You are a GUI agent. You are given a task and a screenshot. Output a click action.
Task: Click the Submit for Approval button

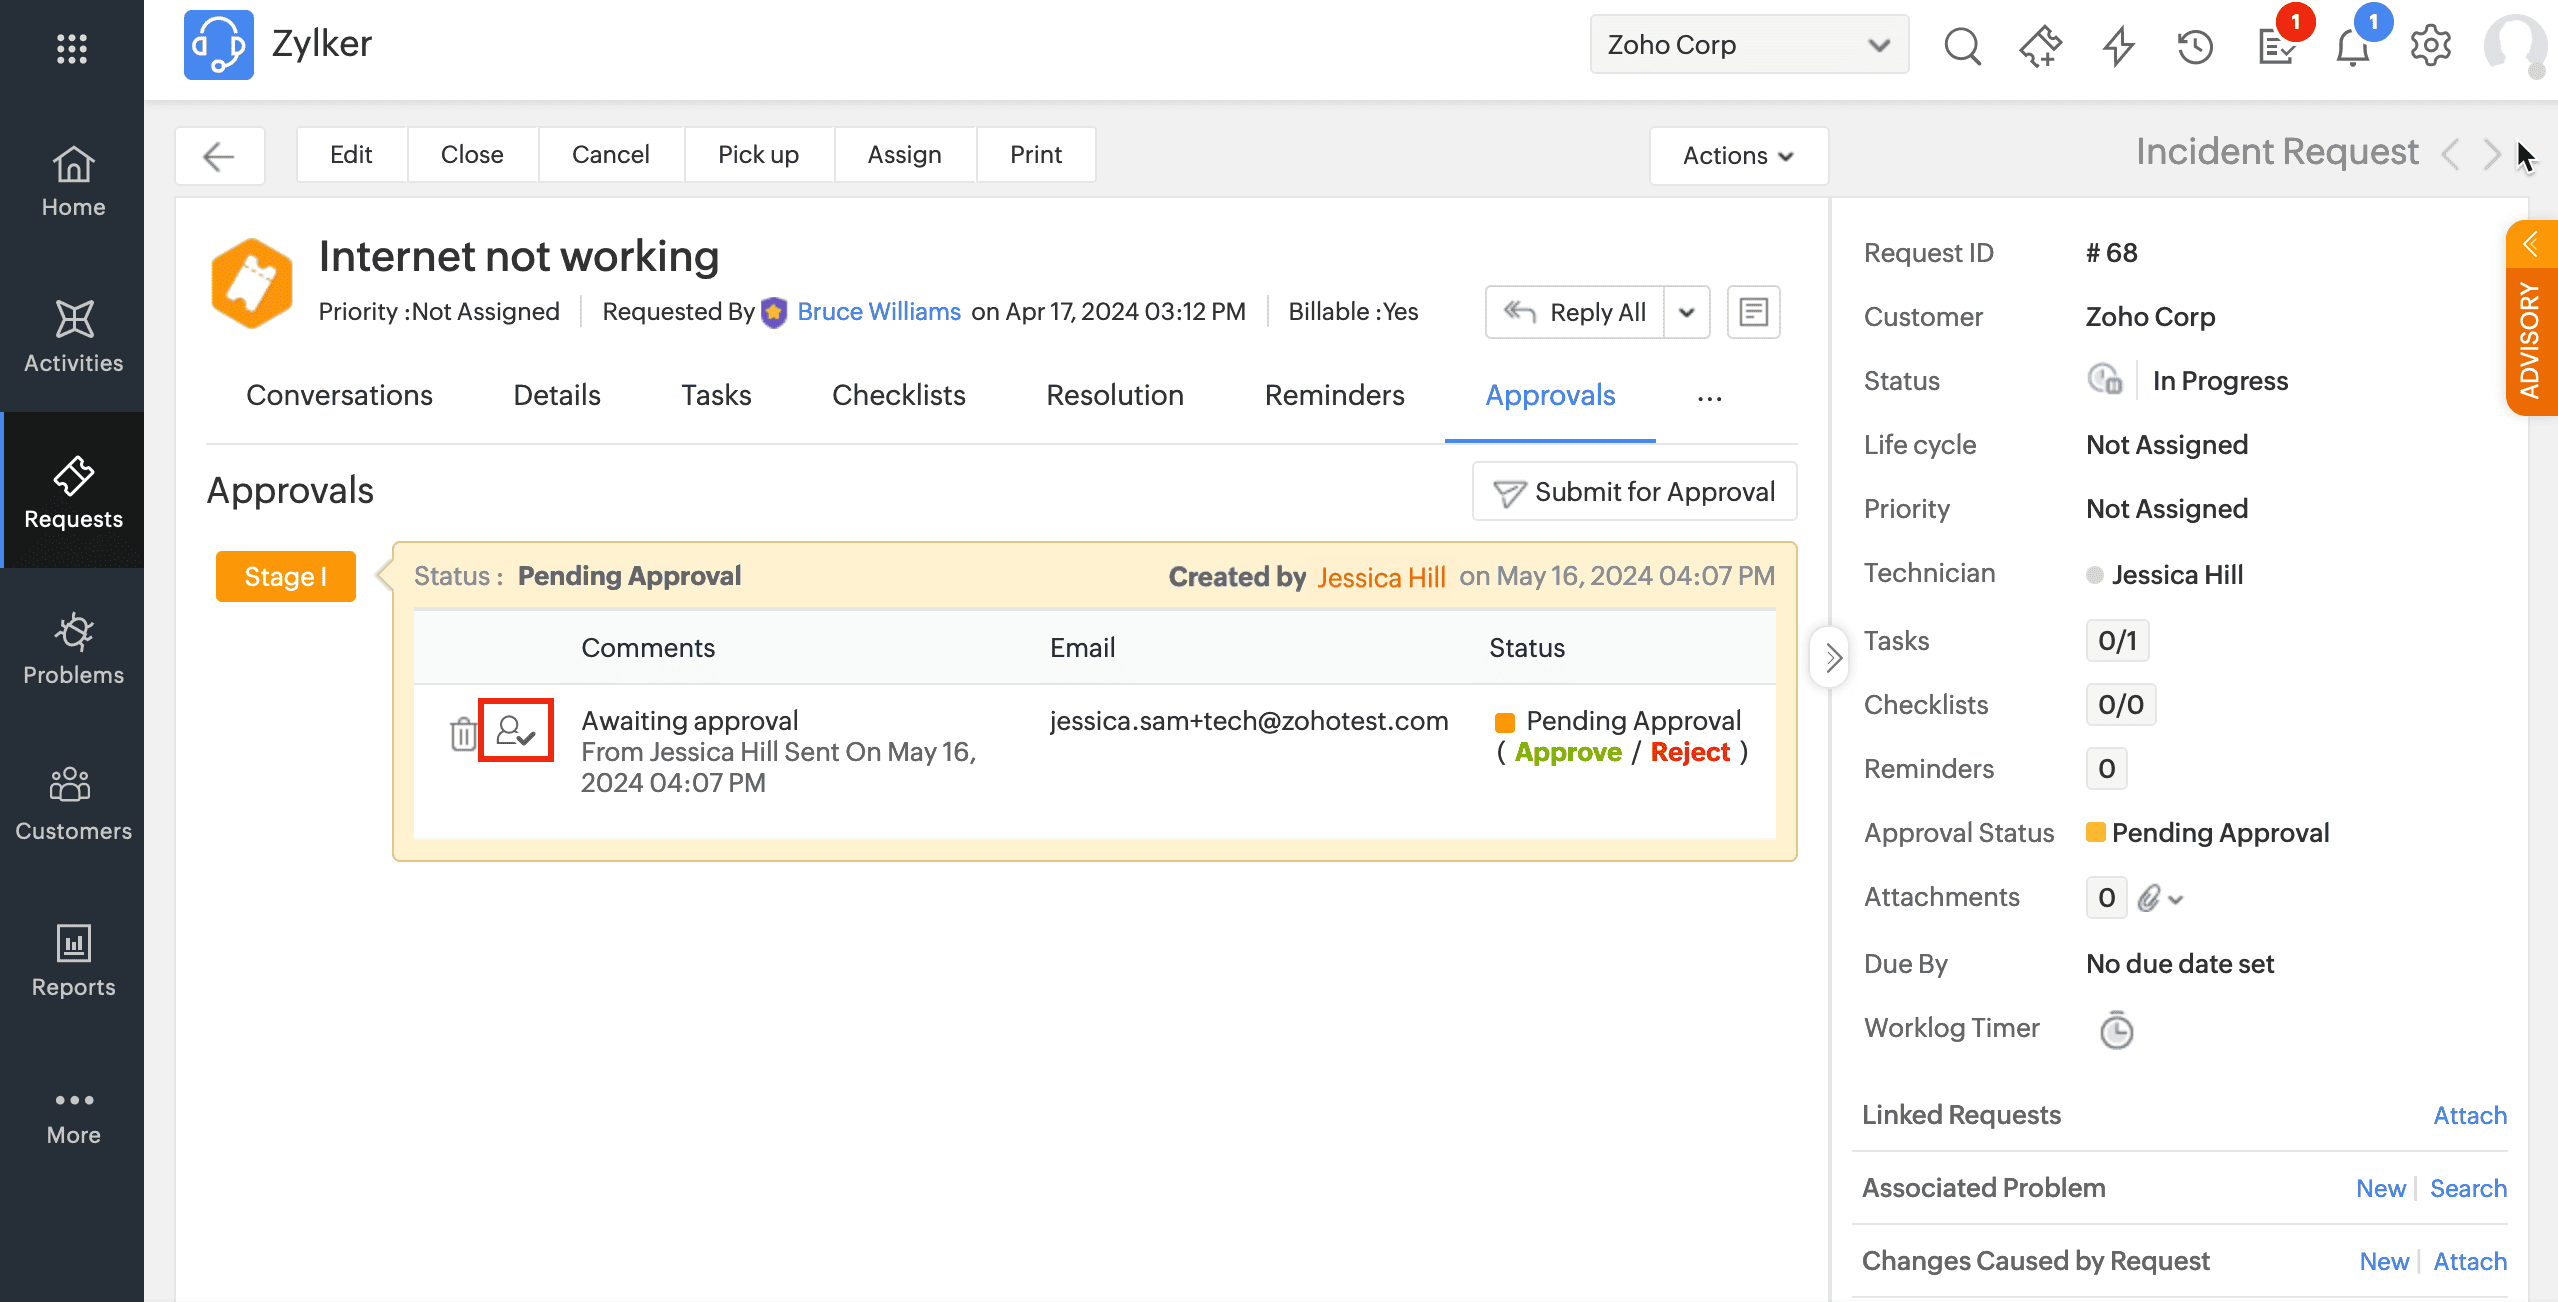click(x=1634, y=491)
